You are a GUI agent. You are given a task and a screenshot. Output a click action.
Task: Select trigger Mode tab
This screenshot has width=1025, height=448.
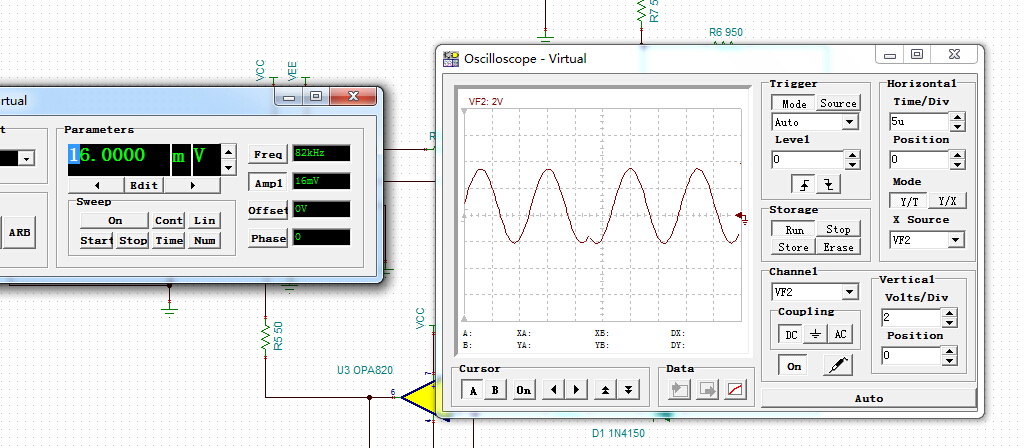tap(794, 103)
